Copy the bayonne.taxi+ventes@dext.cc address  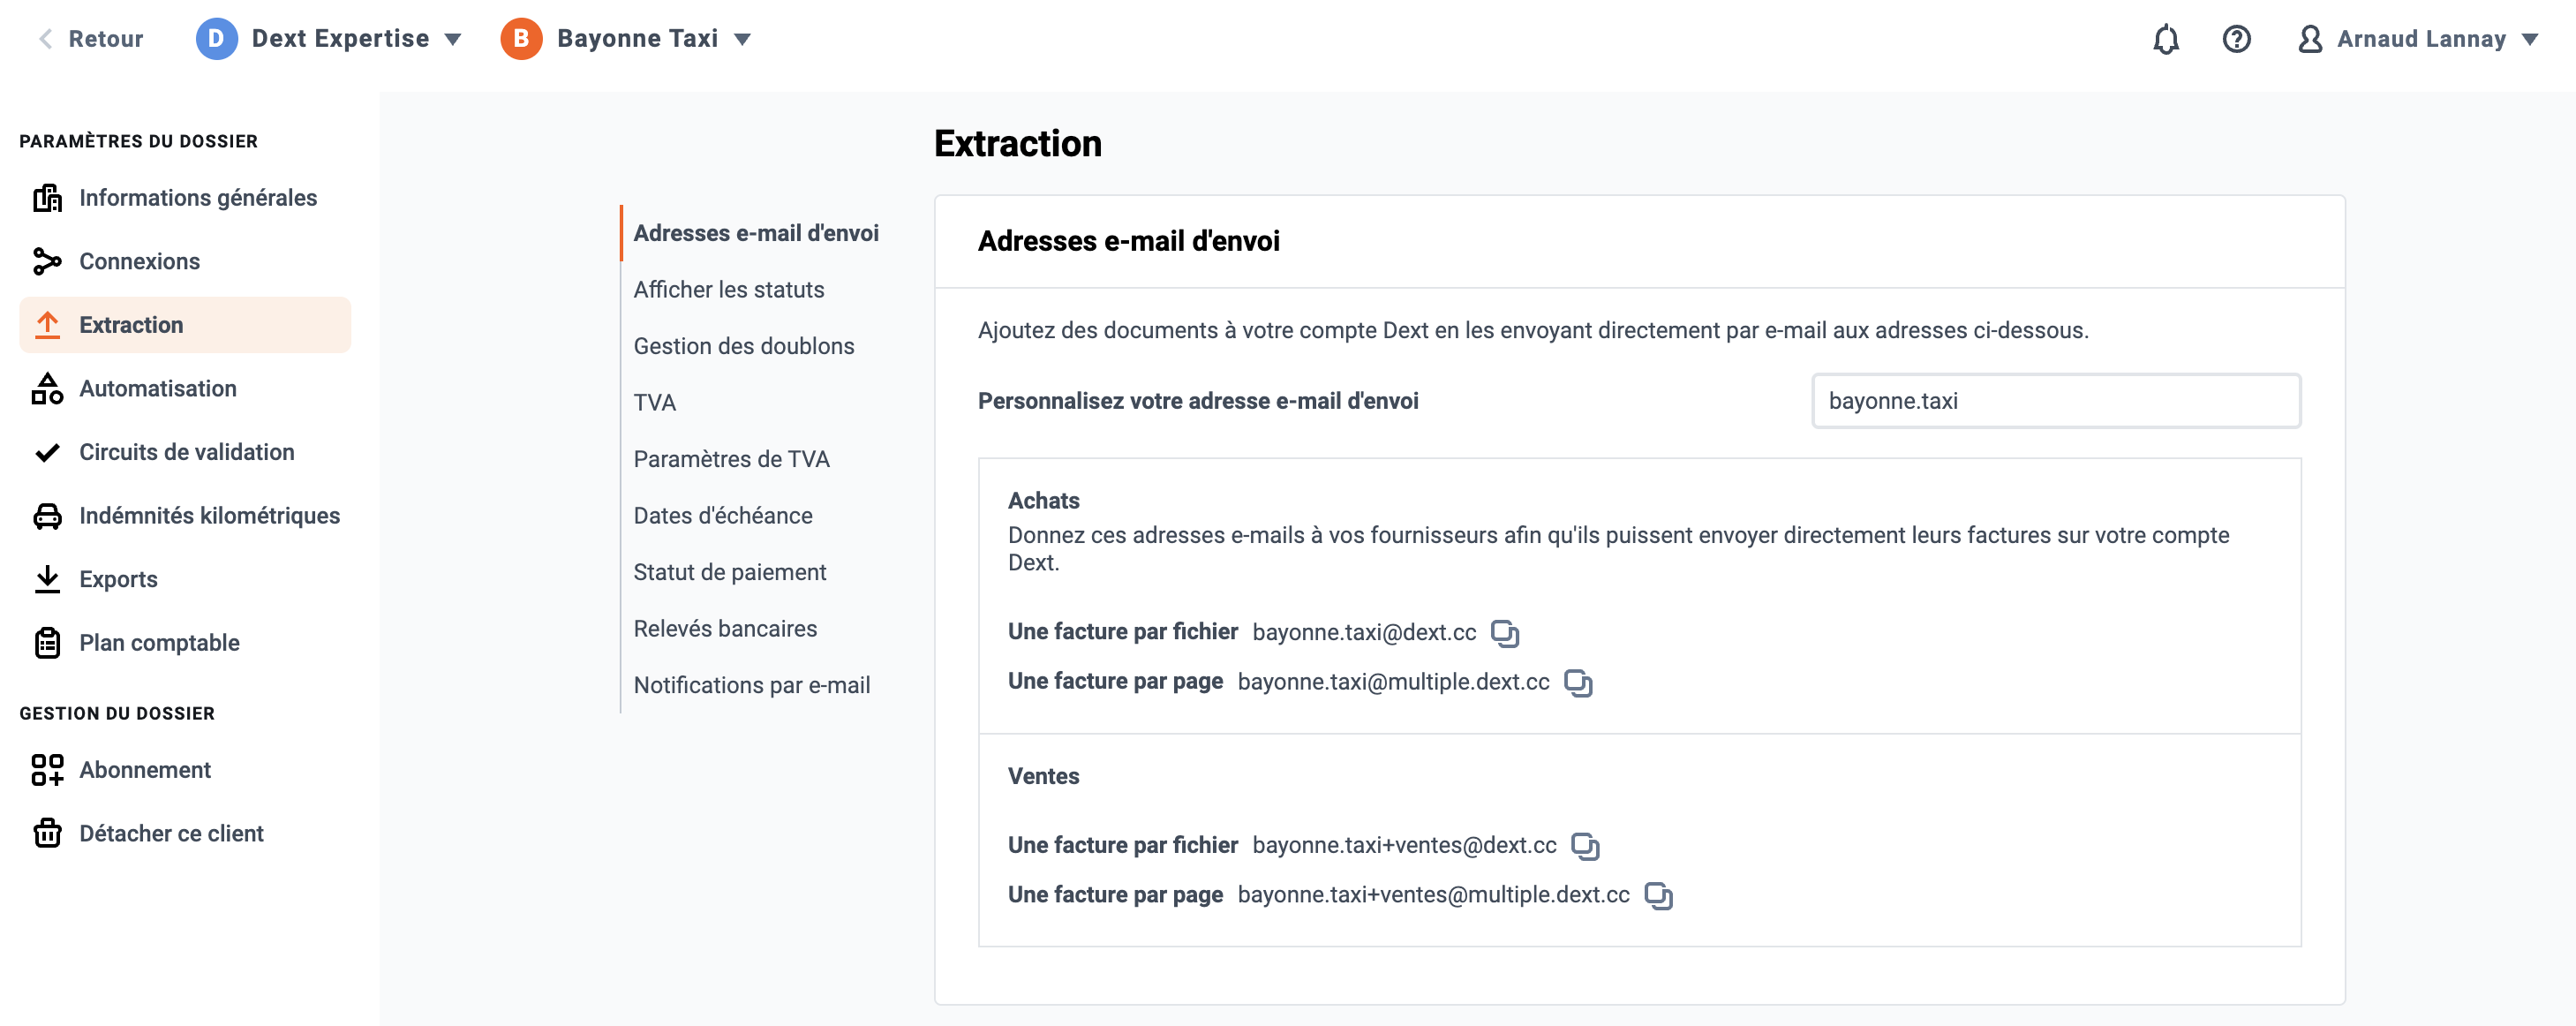(1585, 846)
